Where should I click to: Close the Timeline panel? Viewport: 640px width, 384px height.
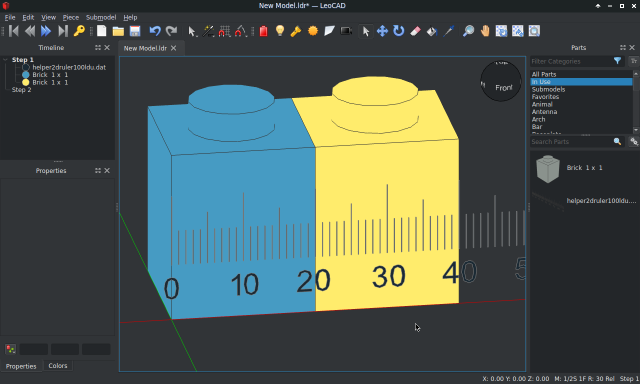(107, 48)
